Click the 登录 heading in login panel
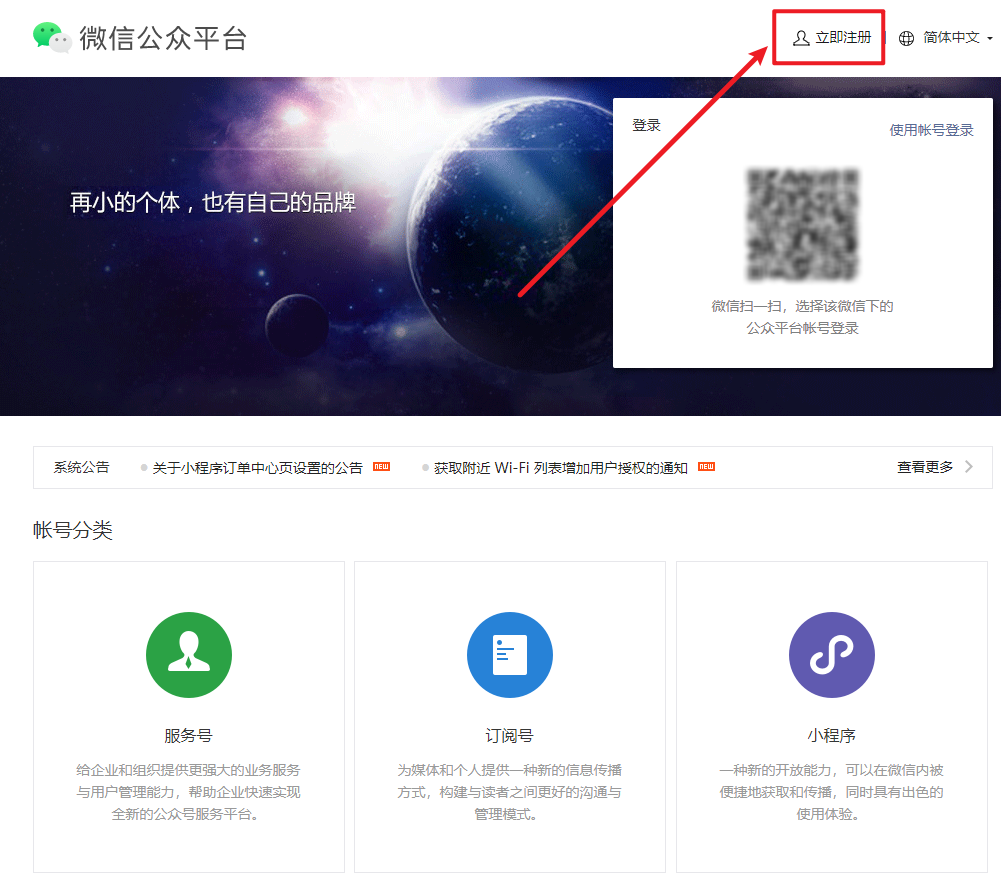 [x=646, y=125]
